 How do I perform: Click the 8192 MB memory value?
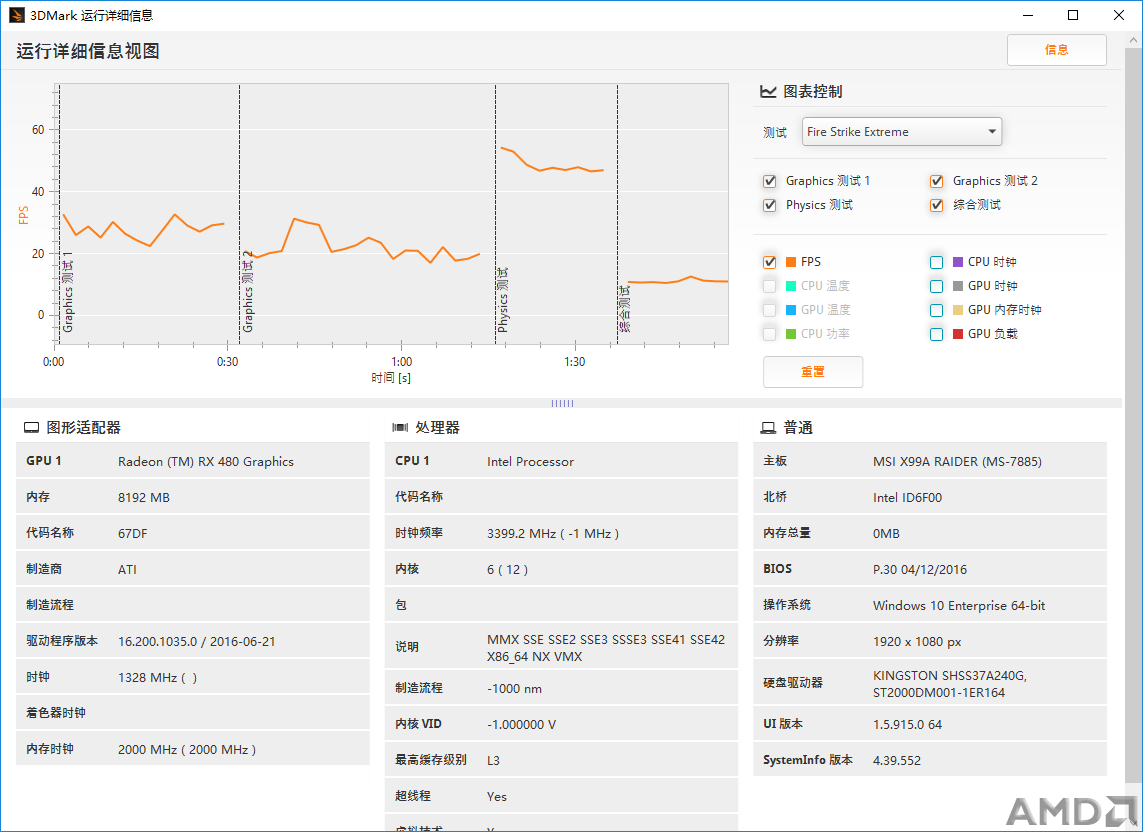(x=144, y=498)
